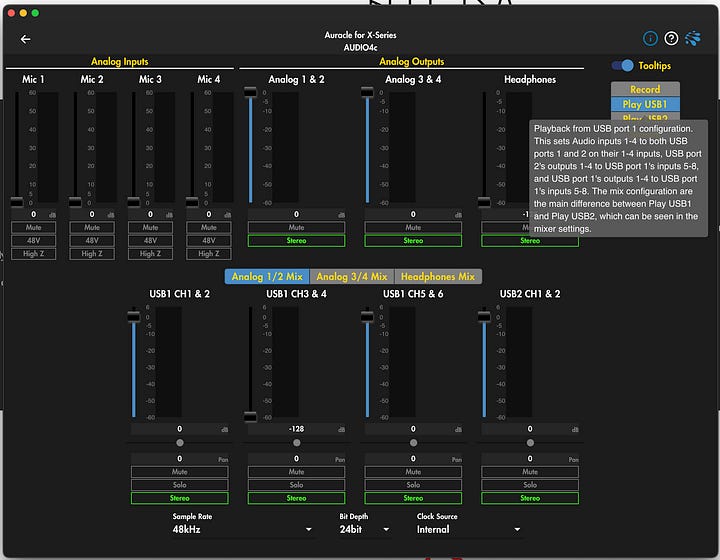Viewport: 720px width, 560px height.
Task: Edit the USB1 CH1 & 2 pan value field
Action: pos(180,459)
